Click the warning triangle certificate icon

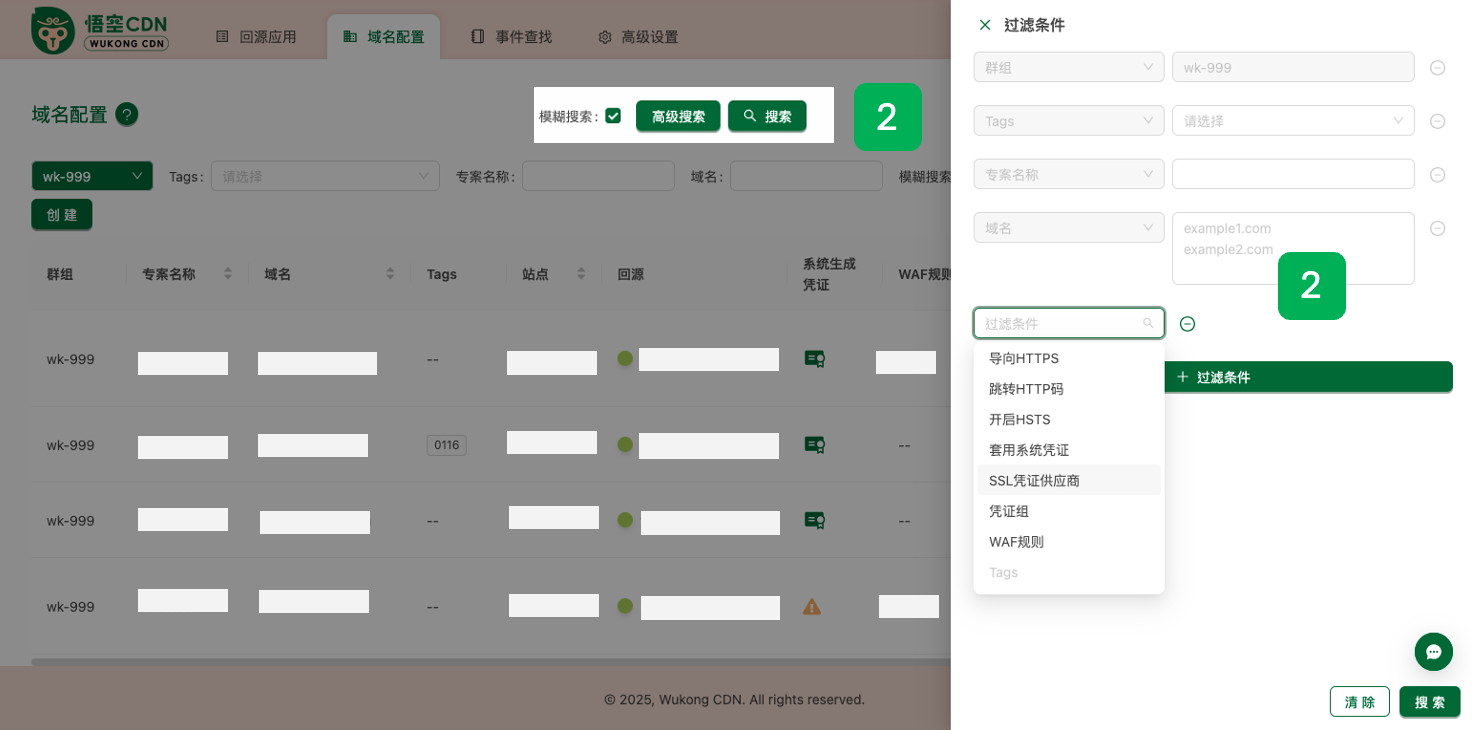pyautogui.click(x=812, y=607)
